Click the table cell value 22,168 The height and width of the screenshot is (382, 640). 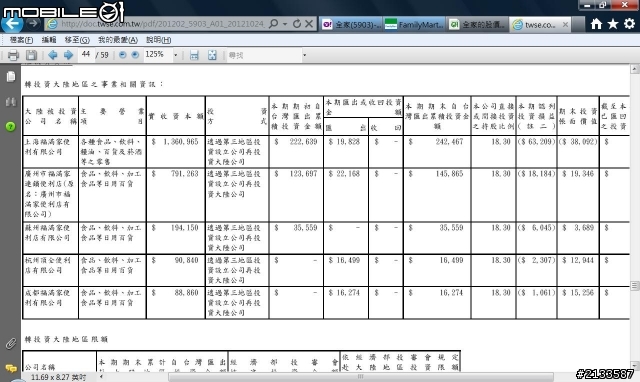pyautogui.click(x=348, y=174)
